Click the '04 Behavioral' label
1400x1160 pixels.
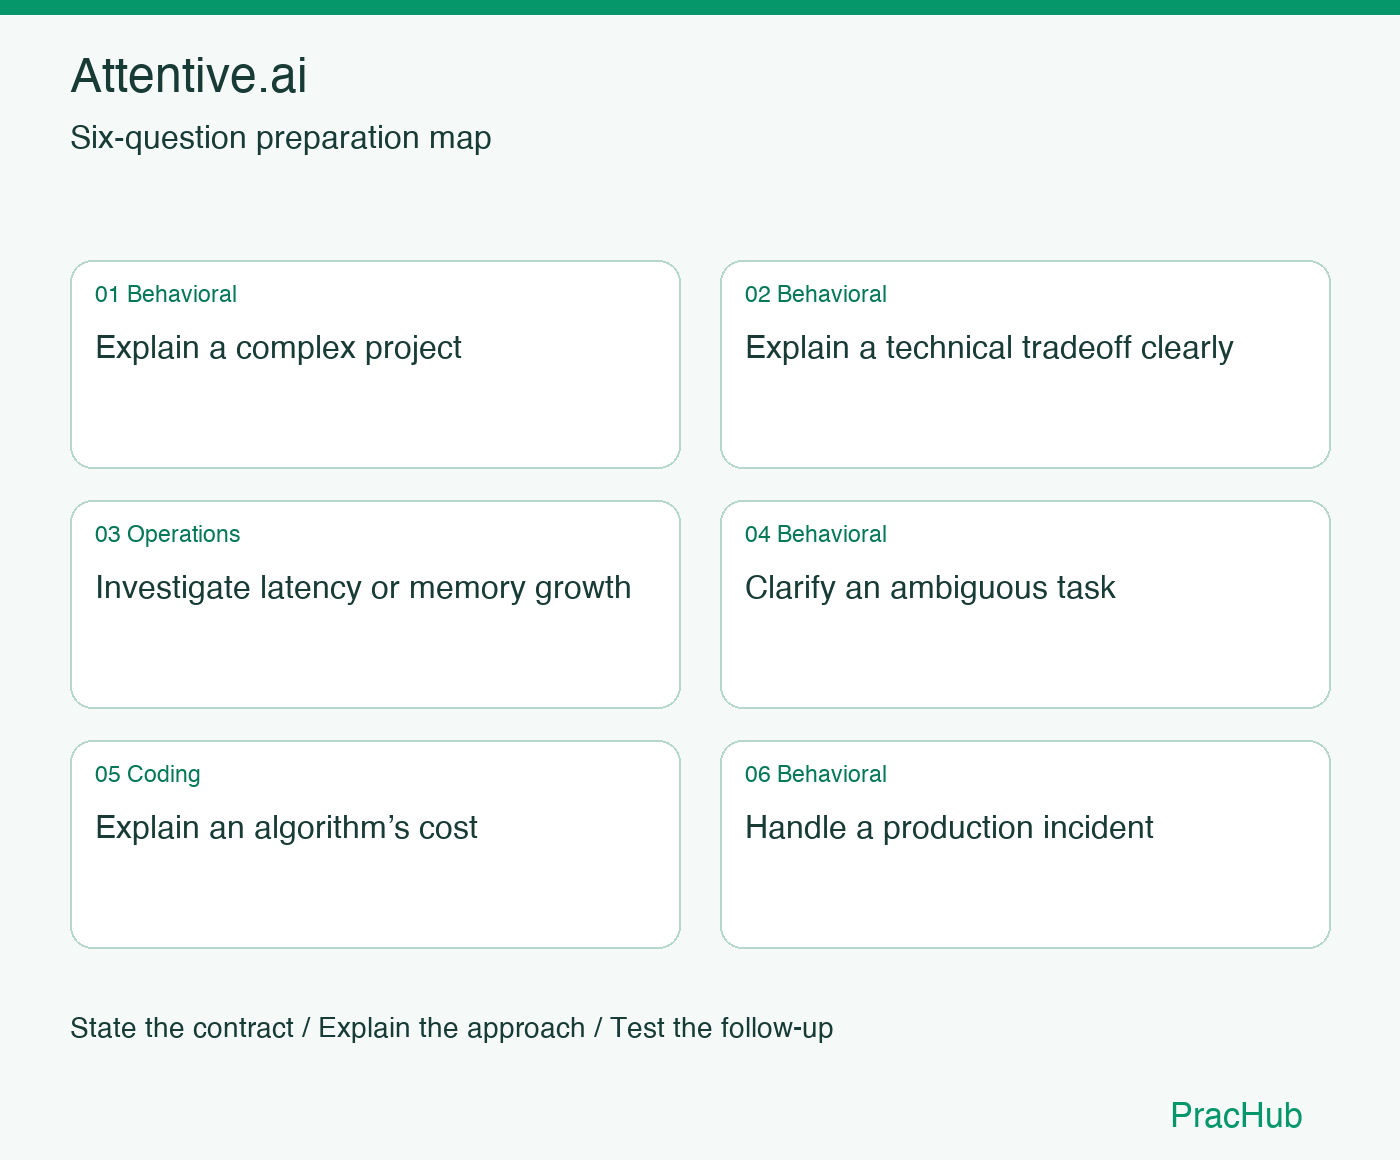click(x=816, y=534)
